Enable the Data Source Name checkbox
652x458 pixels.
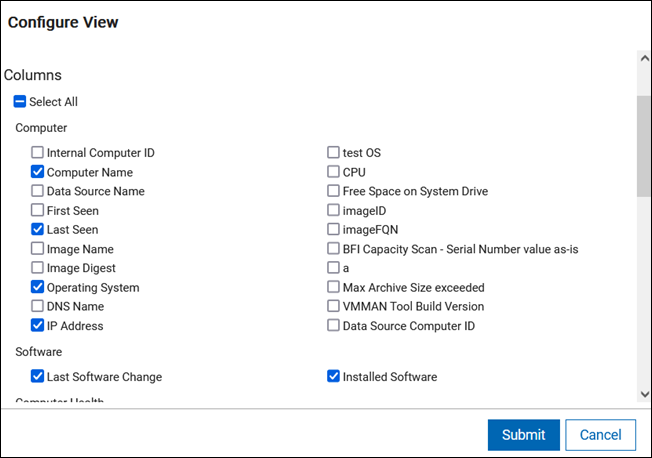38,191
